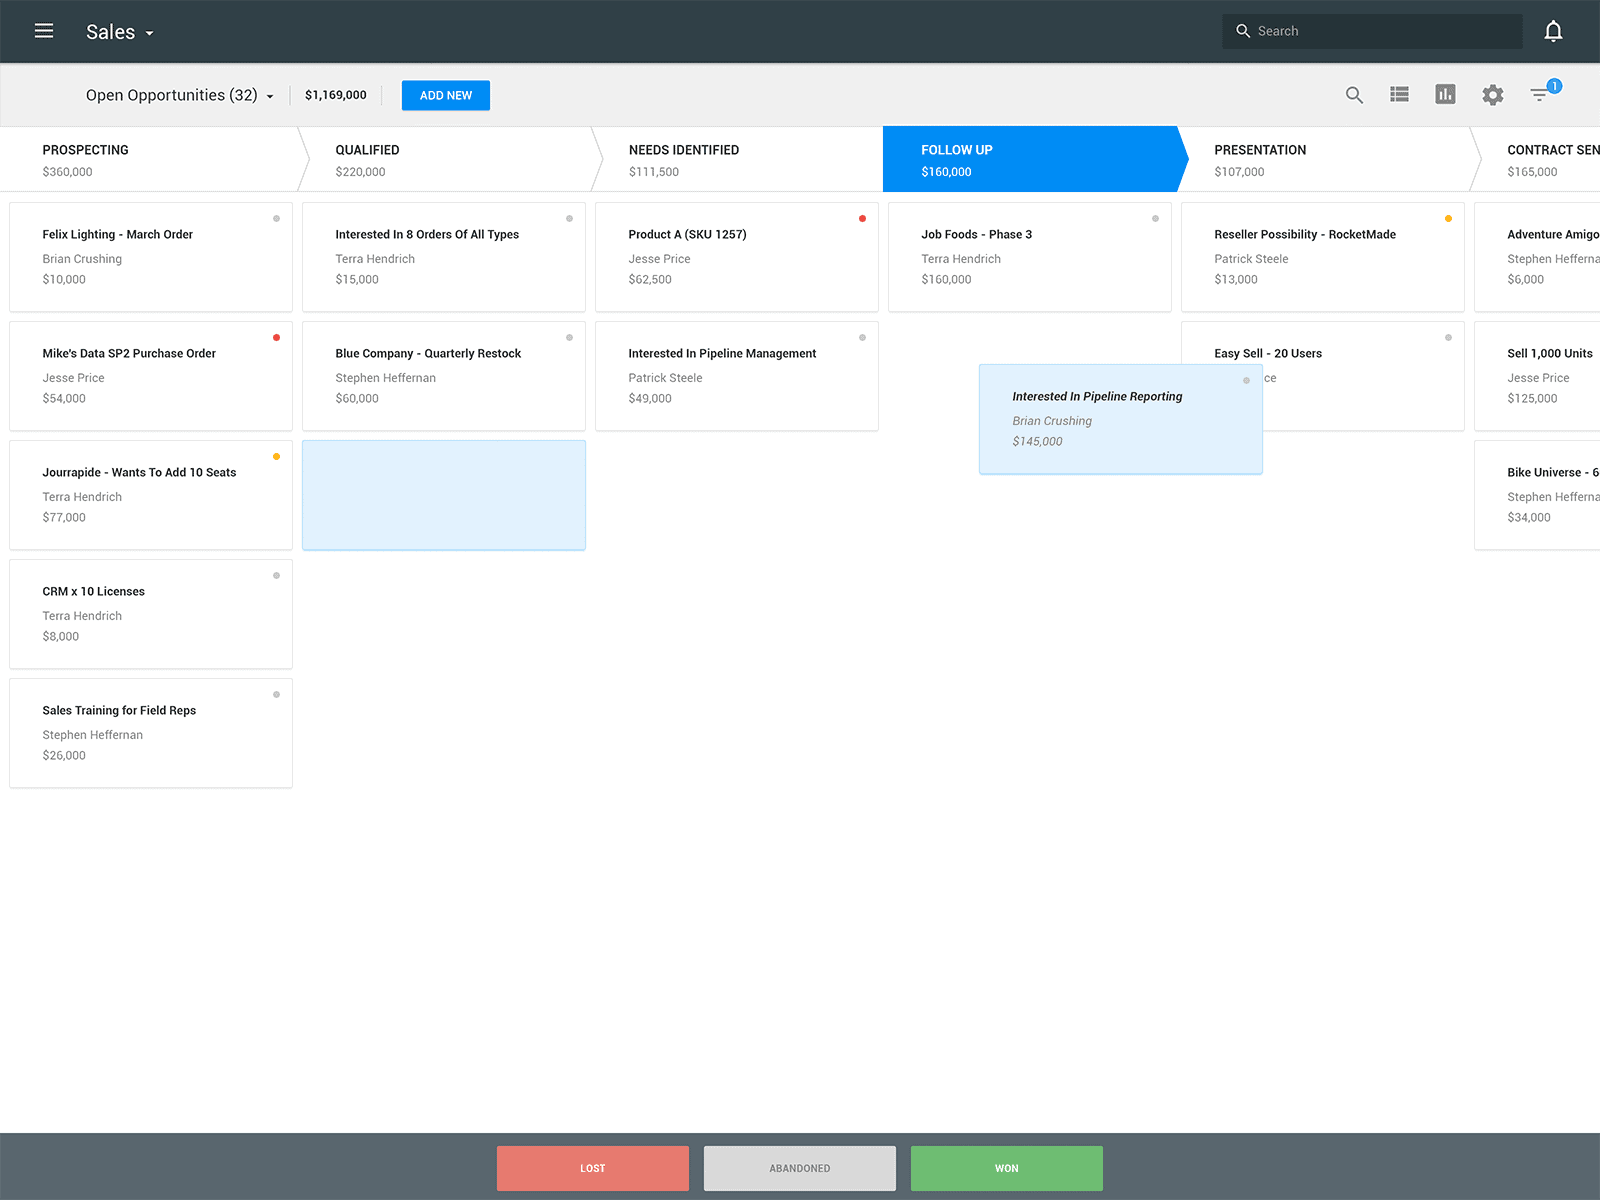Select the Prospecting stage header
This screenshot has width=1600, height=1200.
pyautogui.click(x=150, y=159)
